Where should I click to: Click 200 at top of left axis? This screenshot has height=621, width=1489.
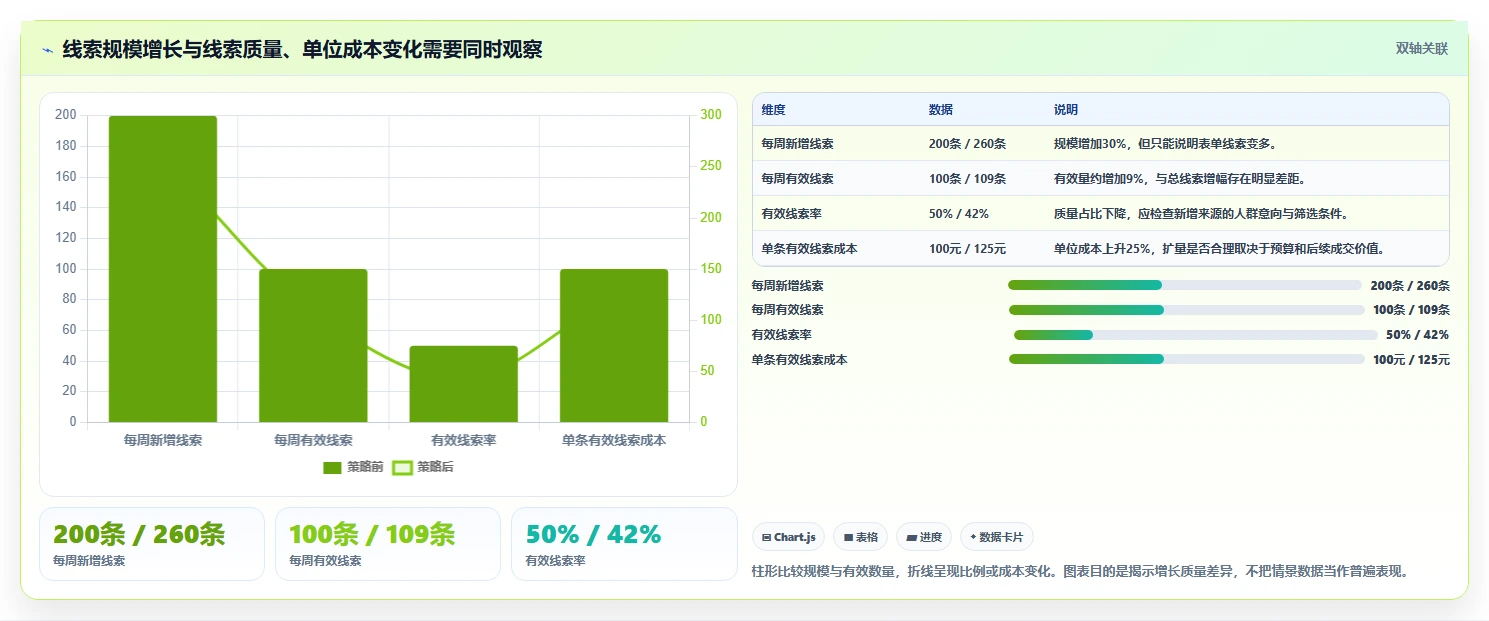coord(66,115)
